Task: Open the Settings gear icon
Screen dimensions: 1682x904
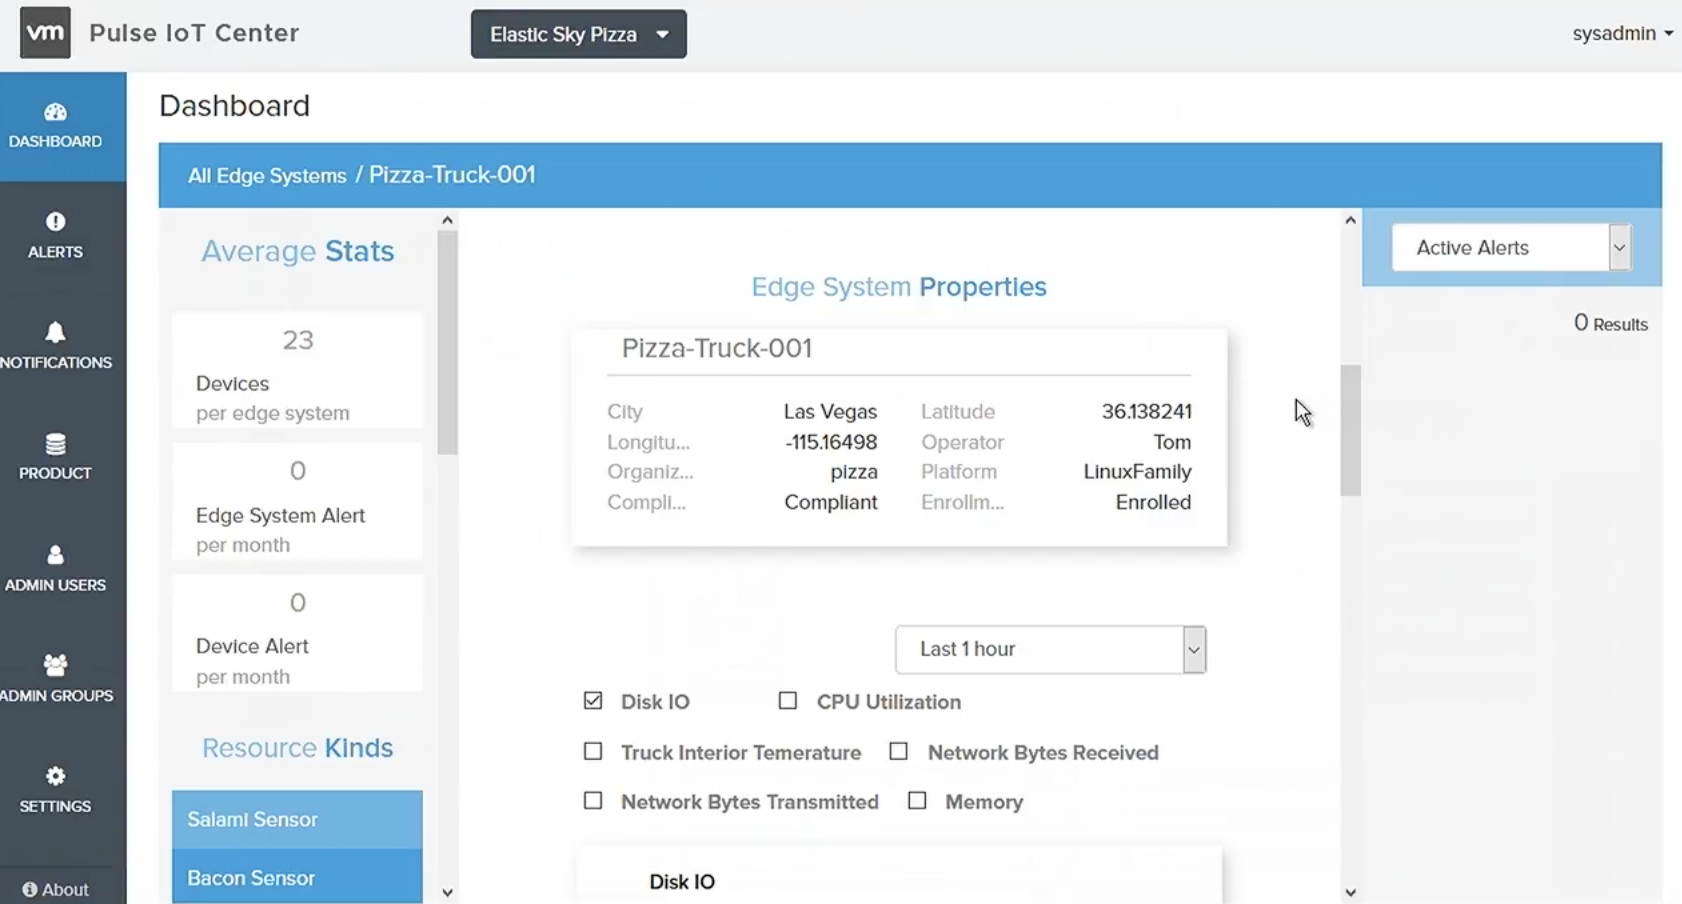Action: (55, 776)
